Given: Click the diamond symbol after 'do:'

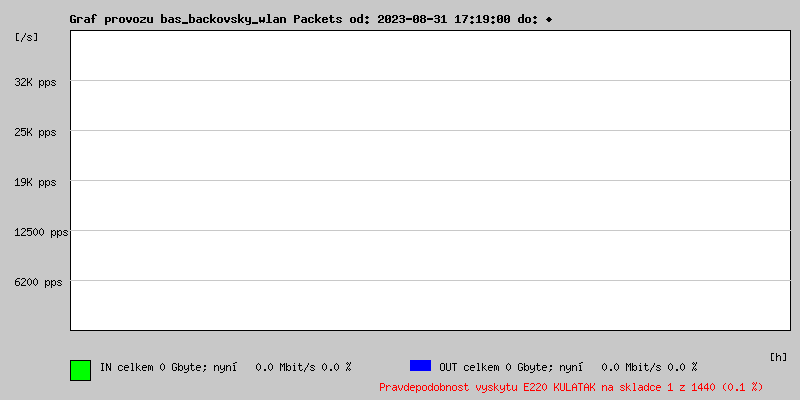Looking at the screenshot, I should (548, 20).
